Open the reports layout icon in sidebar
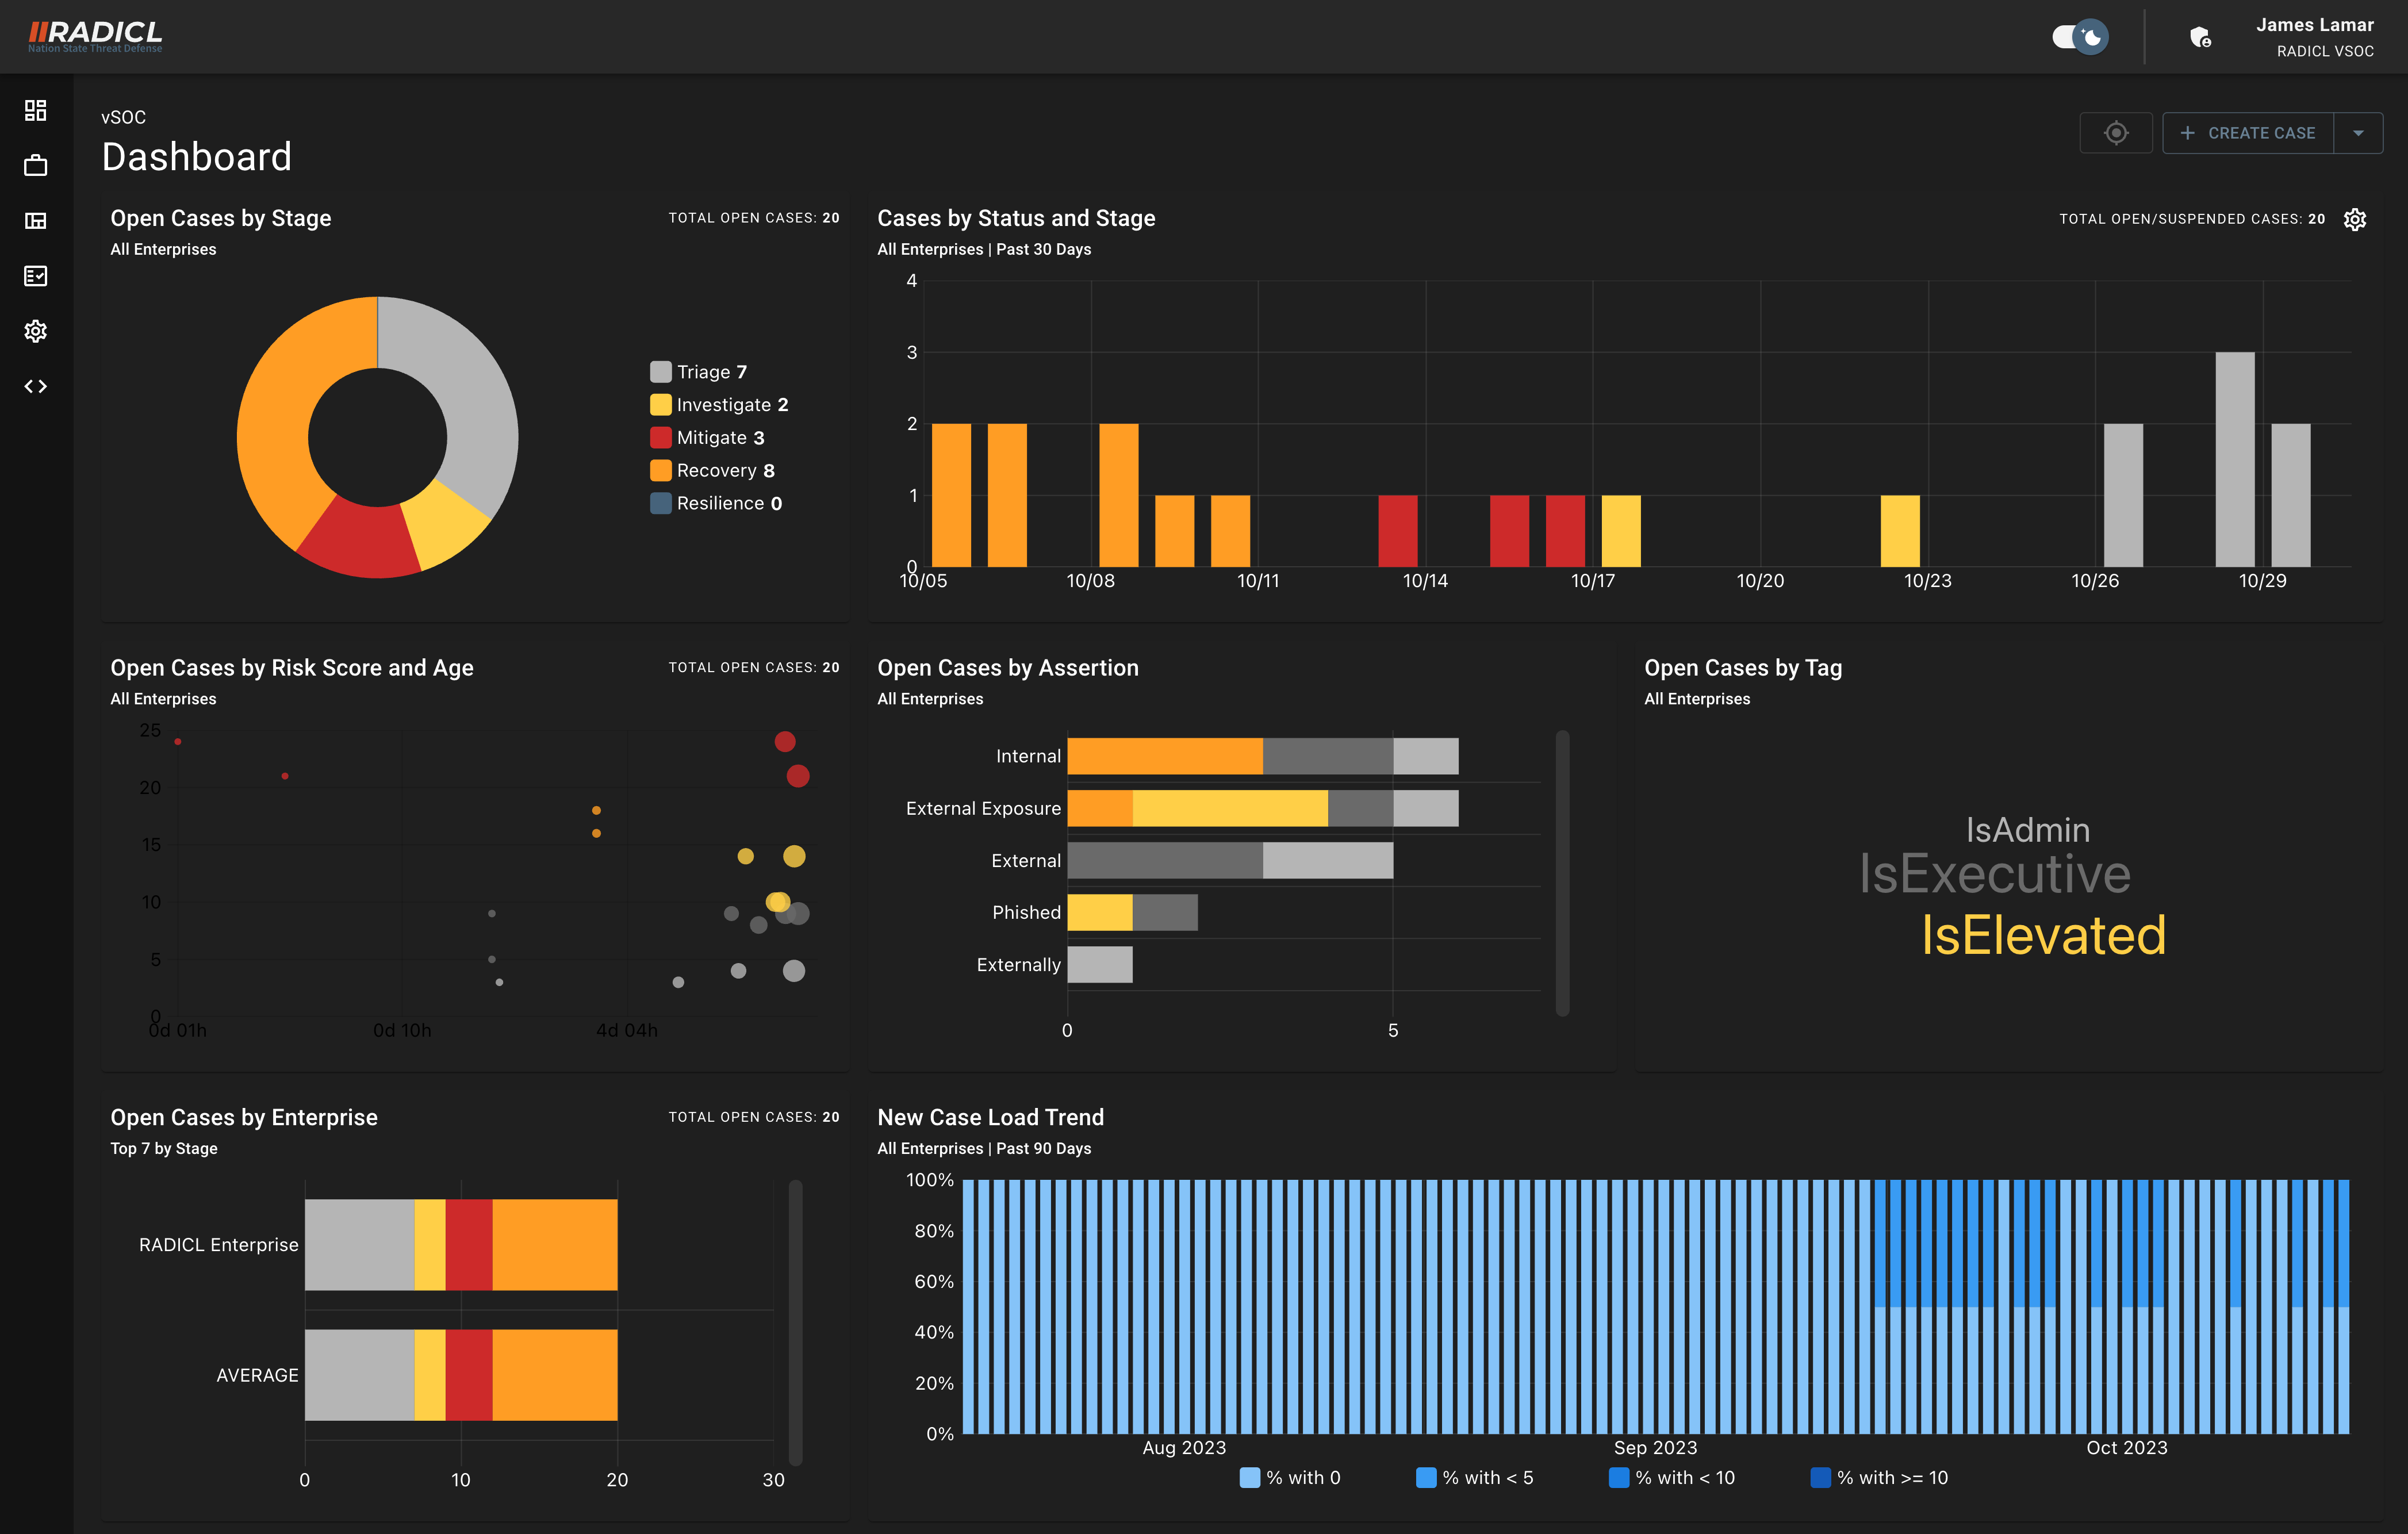2408x1534 pixels. click(35, 221)
